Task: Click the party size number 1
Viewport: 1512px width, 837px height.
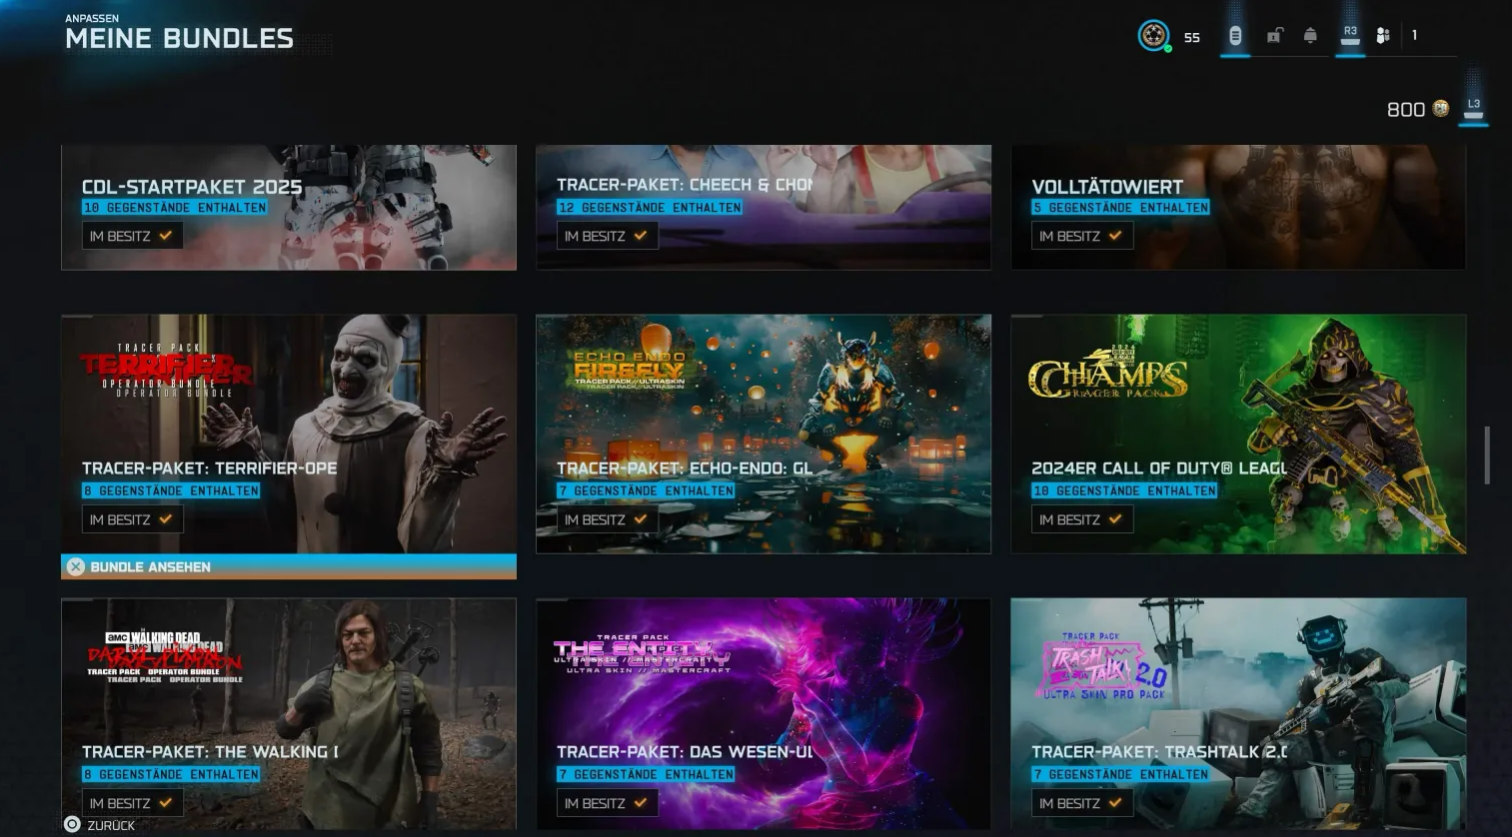Action: click(1414, 36)
